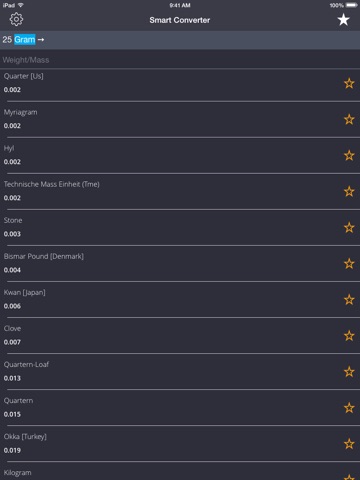
Task: Star the Okka [Turkey] result
Action: [349, 444]
